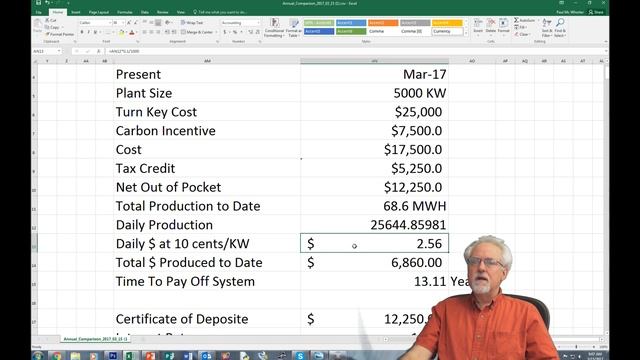Open the File tab
Screen dimensions: 640x360
pos(38,12)
